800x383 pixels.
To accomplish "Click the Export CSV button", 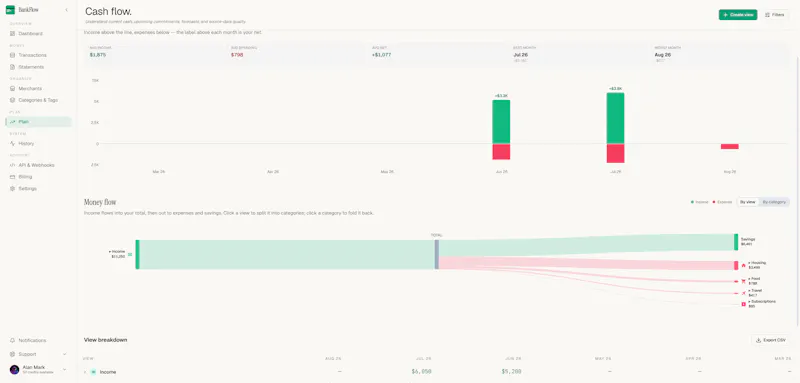I will (x=770, y=340).
